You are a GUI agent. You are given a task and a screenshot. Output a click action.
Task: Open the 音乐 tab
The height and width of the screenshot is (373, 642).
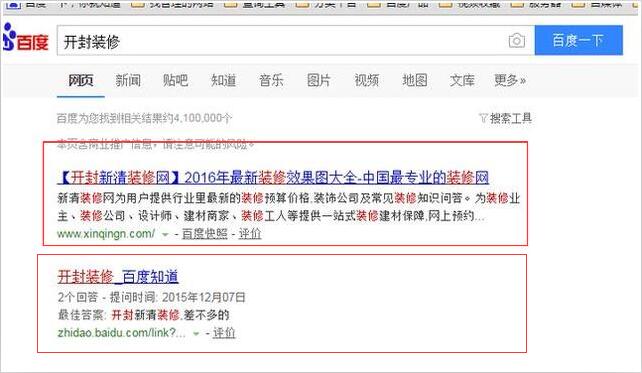[271, 80]
